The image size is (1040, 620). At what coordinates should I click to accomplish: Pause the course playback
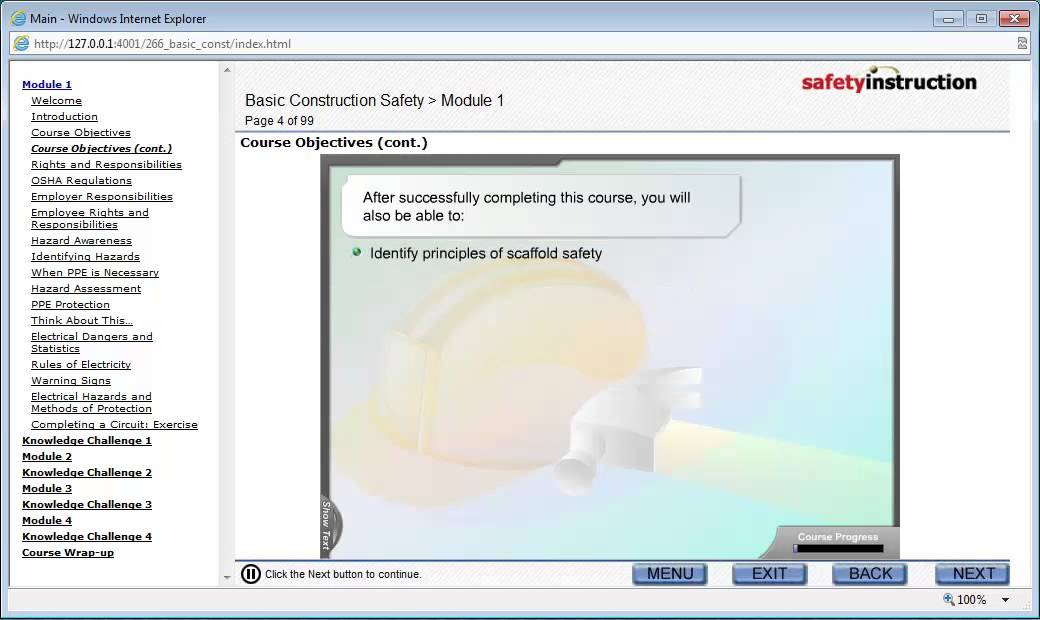tap(251, 574)
